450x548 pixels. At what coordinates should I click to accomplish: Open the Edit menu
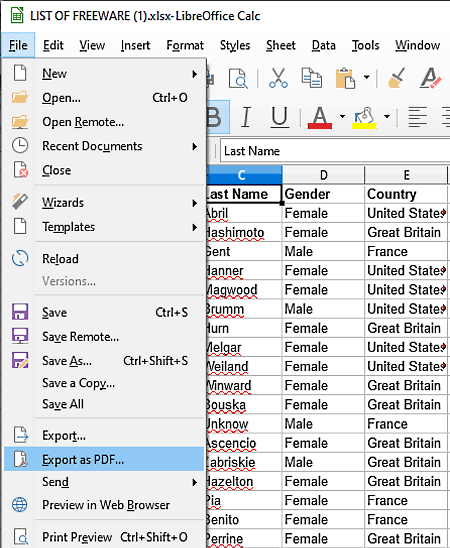tap(53, 45)
